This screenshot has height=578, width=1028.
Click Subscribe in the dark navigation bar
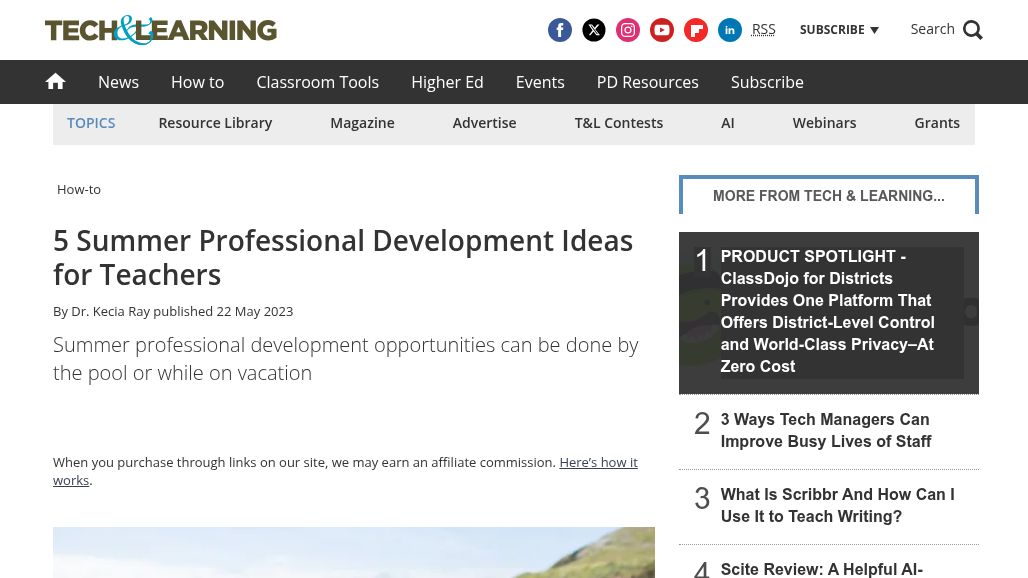pyautogui.click(x=767, y=82)
